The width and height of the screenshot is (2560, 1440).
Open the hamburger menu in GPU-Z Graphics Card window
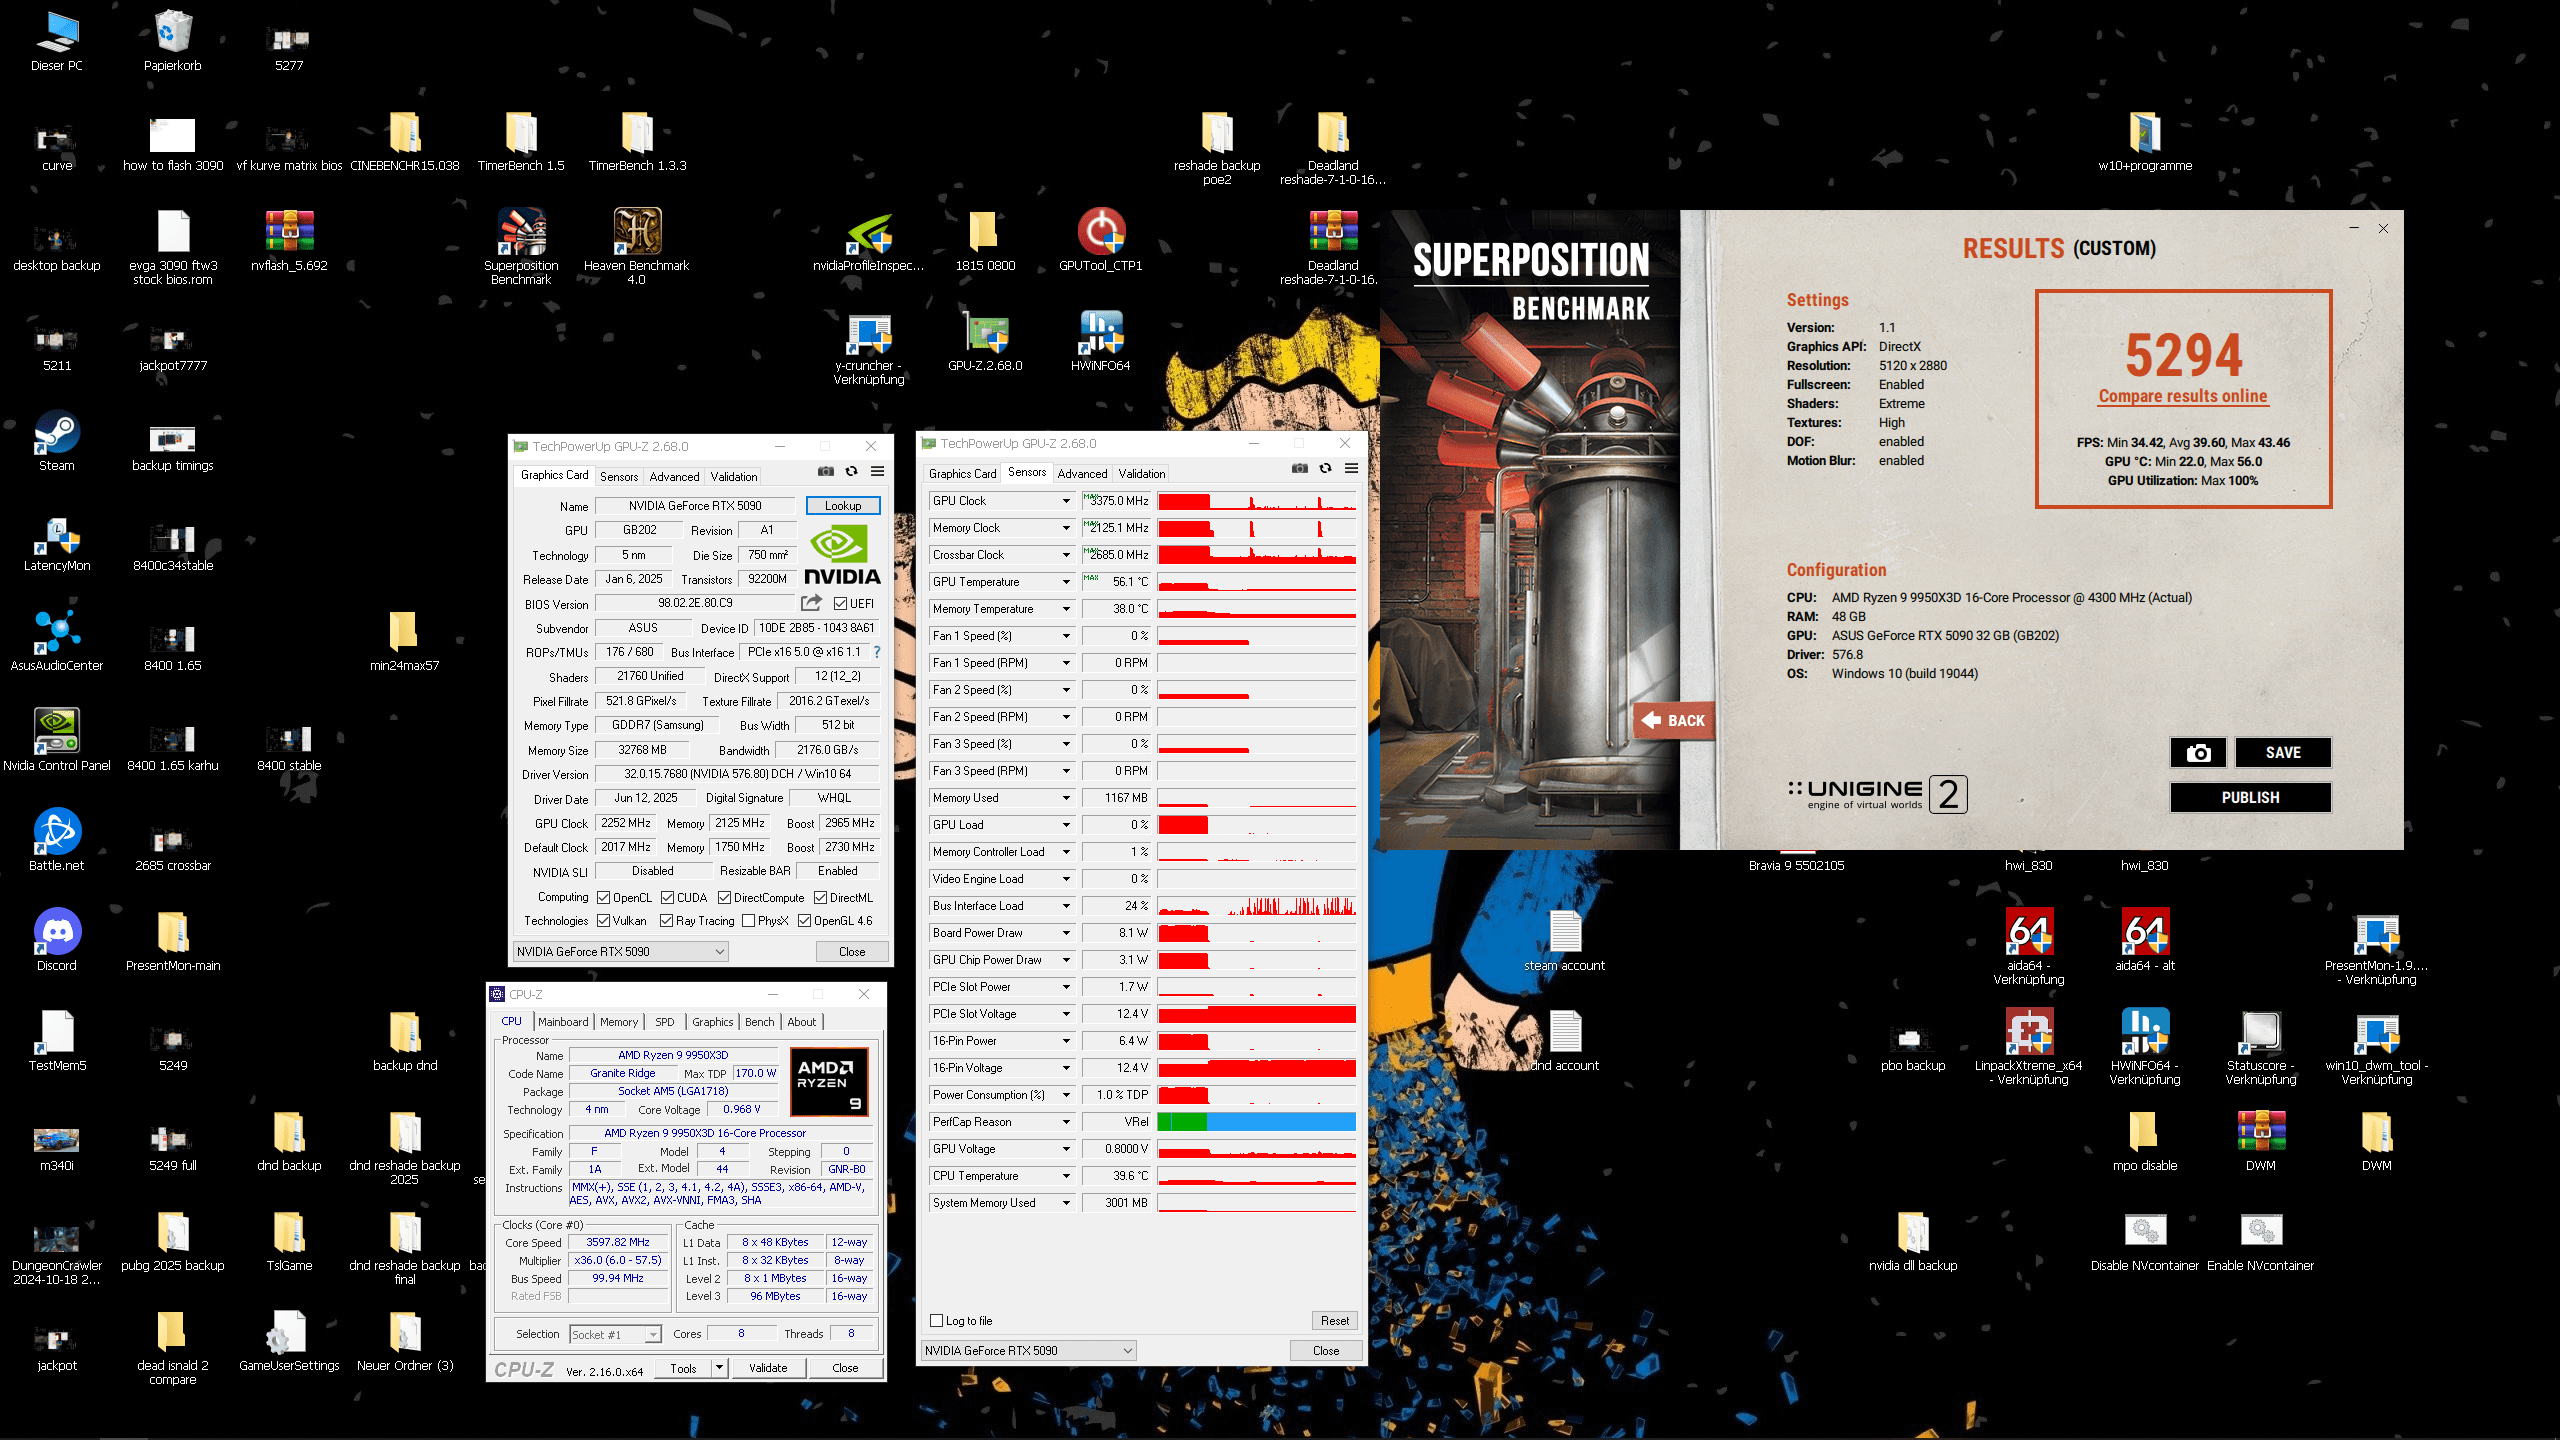(877, 471)
